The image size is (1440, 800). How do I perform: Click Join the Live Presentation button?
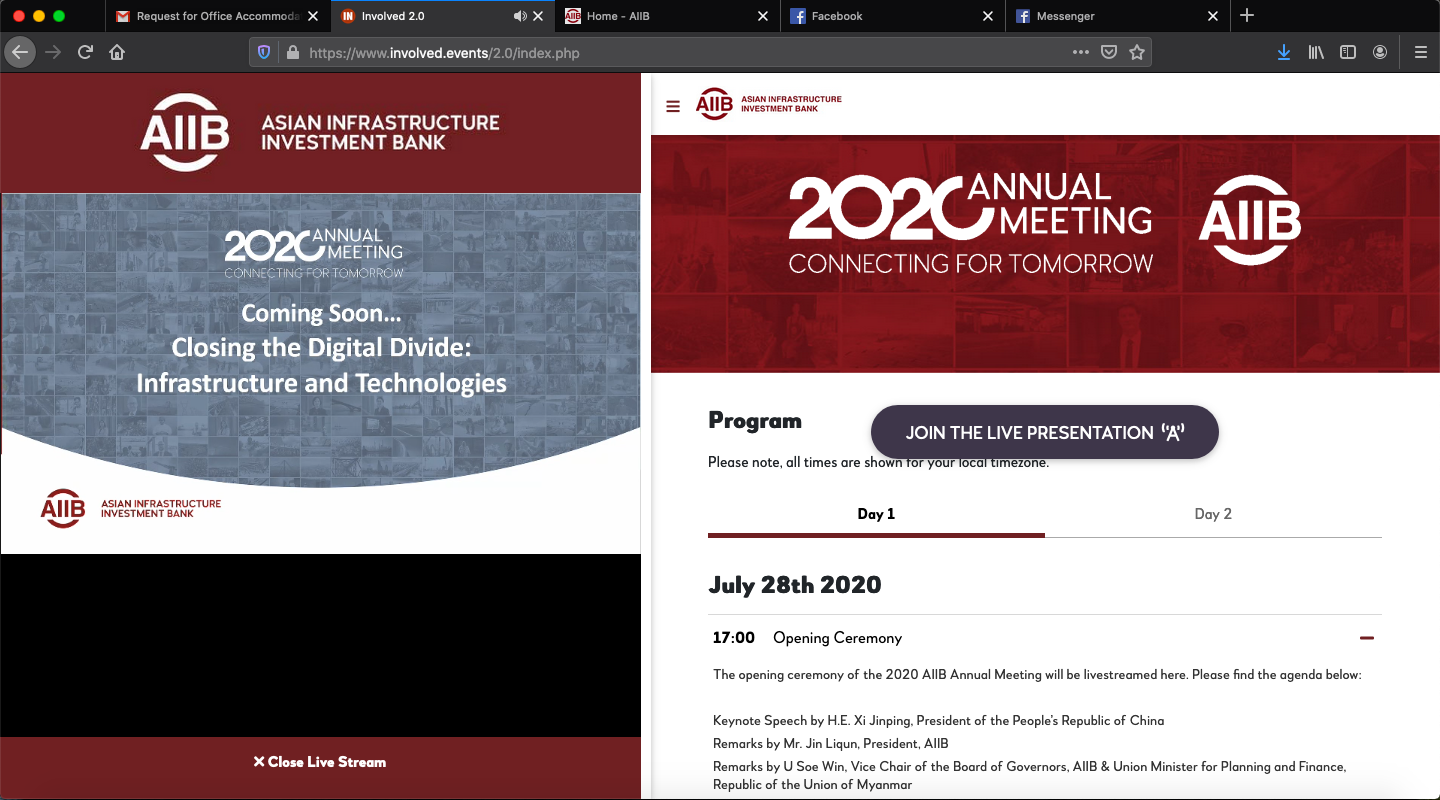tap(1045, 432)
